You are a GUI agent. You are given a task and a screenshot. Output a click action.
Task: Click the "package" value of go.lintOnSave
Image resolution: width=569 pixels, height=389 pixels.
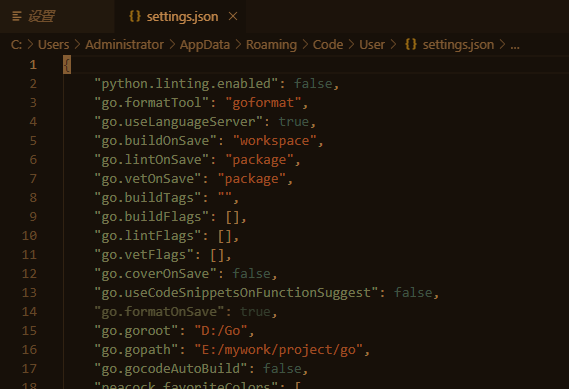(x=259, y=160)
